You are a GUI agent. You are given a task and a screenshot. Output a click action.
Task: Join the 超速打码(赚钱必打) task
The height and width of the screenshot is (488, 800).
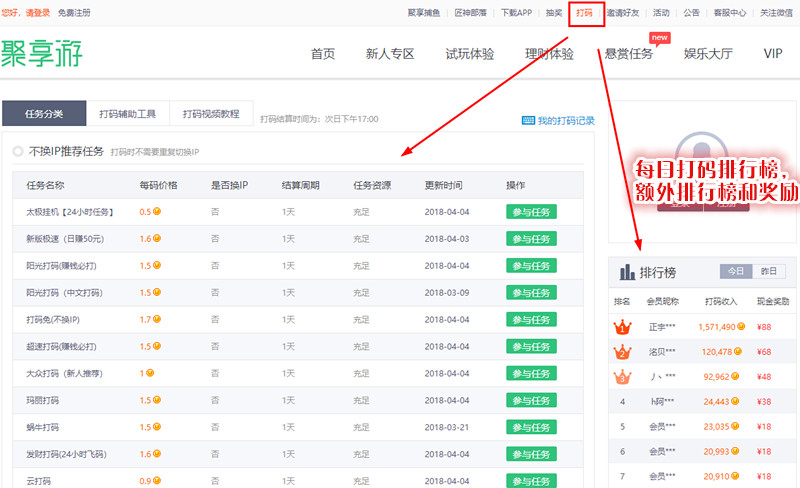[531, 347]
